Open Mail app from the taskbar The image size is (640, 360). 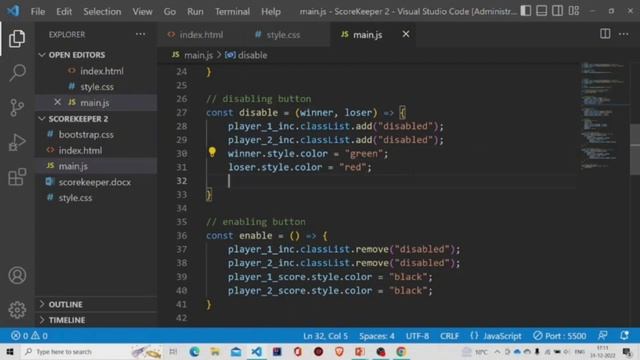tap(236, 351)
